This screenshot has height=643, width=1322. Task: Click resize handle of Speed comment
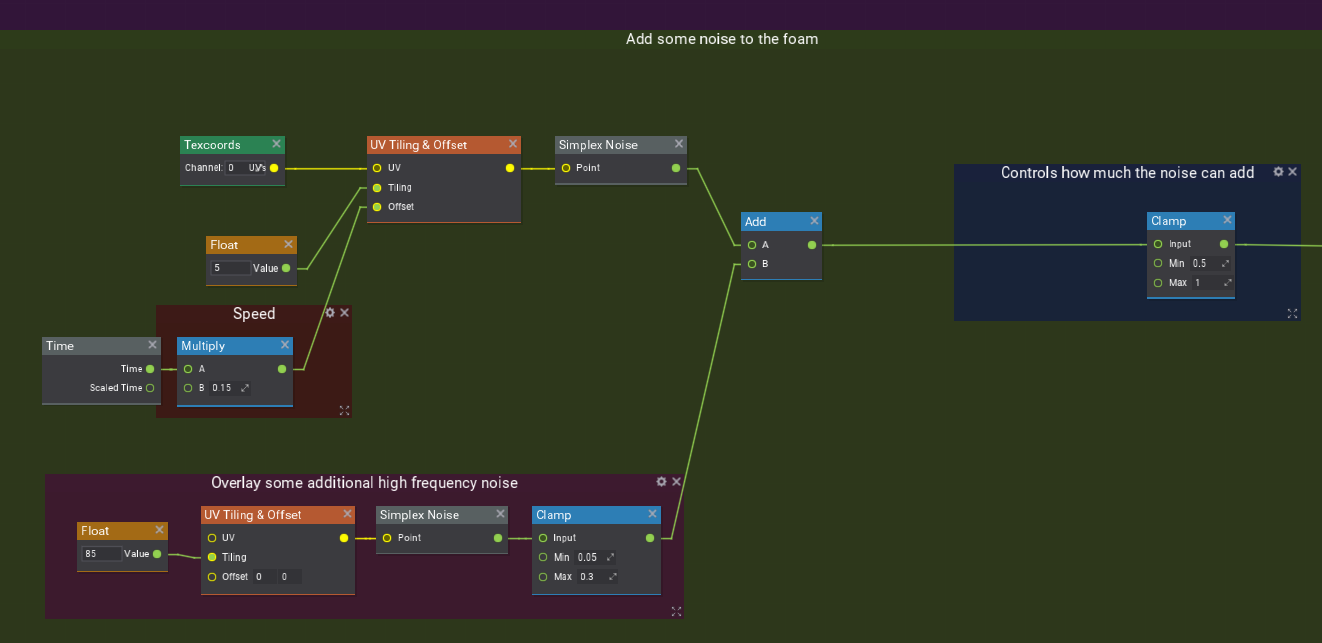[344, 410]
